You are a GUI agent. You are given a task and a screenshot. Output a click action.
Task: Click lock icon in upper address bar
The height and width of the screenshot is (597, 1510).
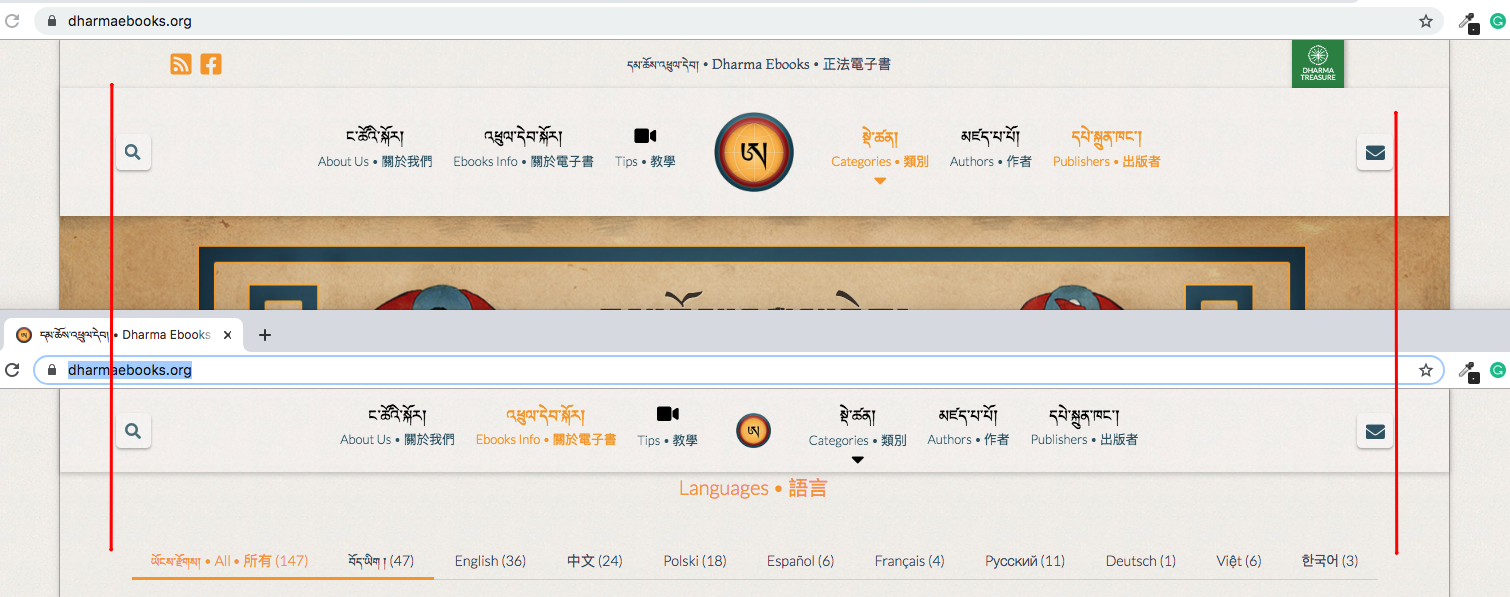(53, 21)
